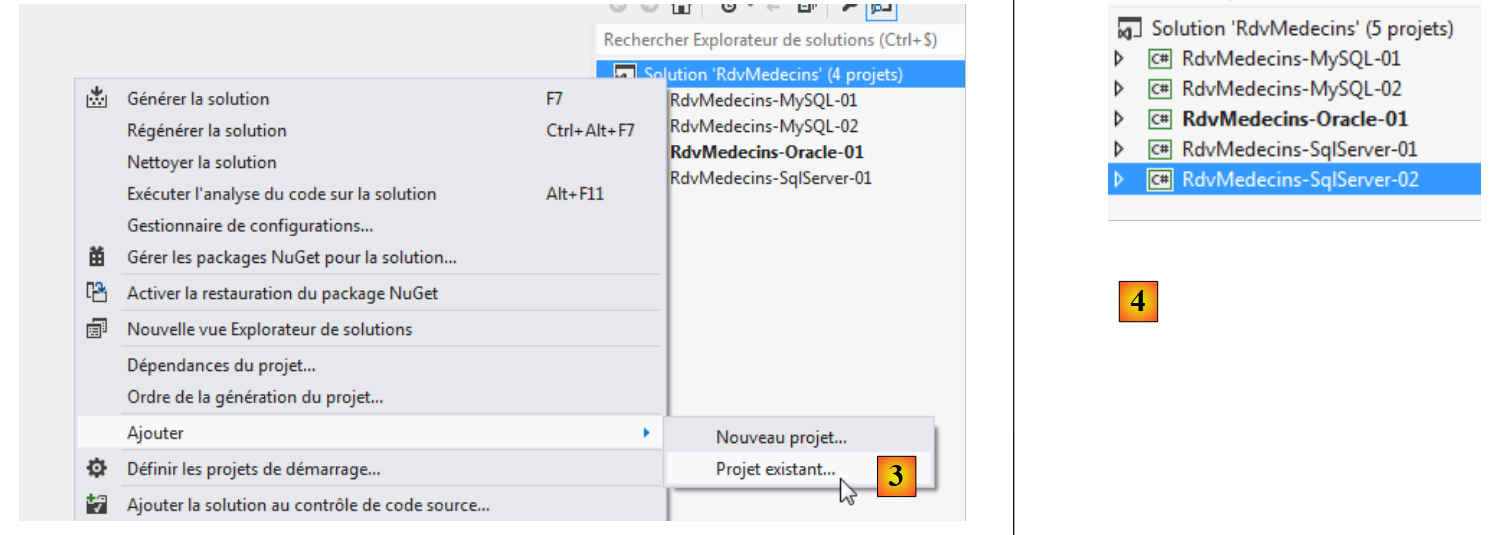Click the NuGet package icon in the menu
This screenshot has width=1504, height=535.
(x=97, y=257)
